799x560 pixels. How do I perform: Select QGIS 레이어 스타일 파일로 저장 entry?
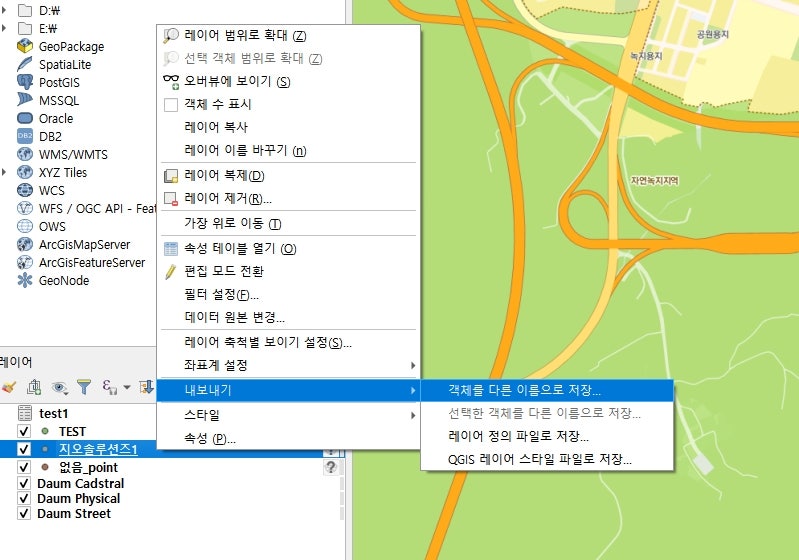click(547, 459)
